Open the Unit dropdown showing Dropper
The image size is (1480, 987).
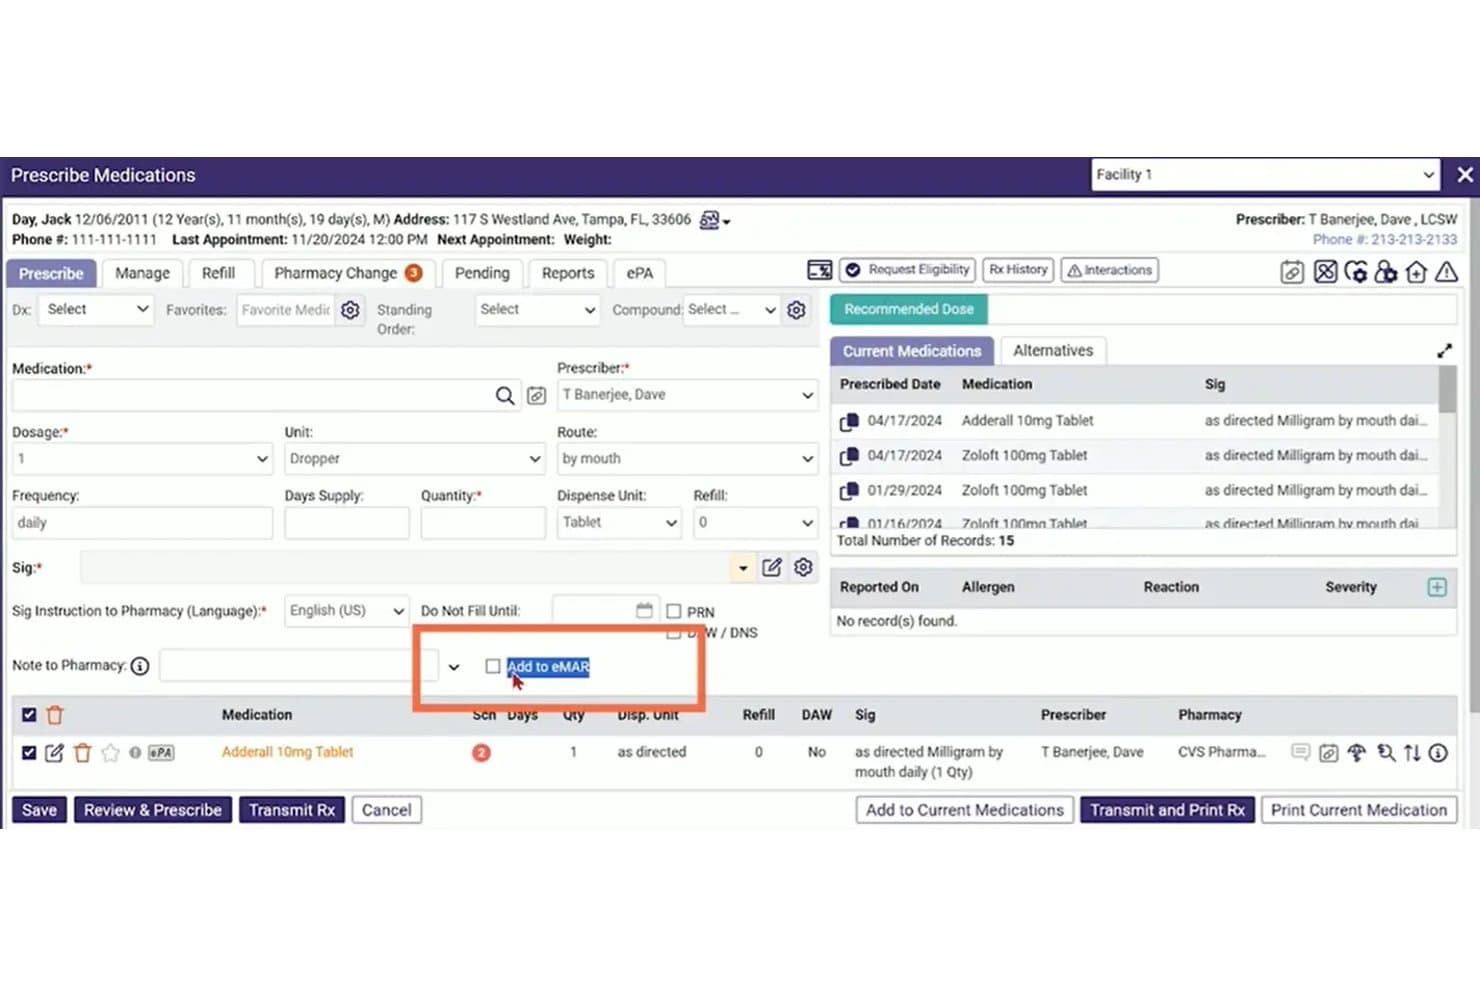coord(414,459)
